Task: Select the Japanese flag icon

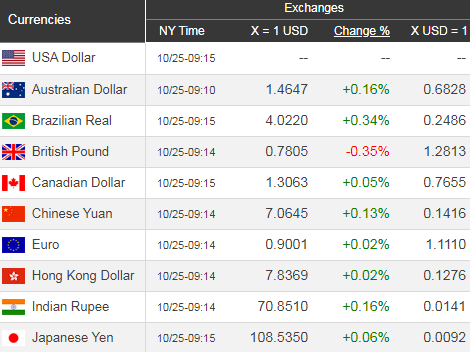Action: coord(13,338)
